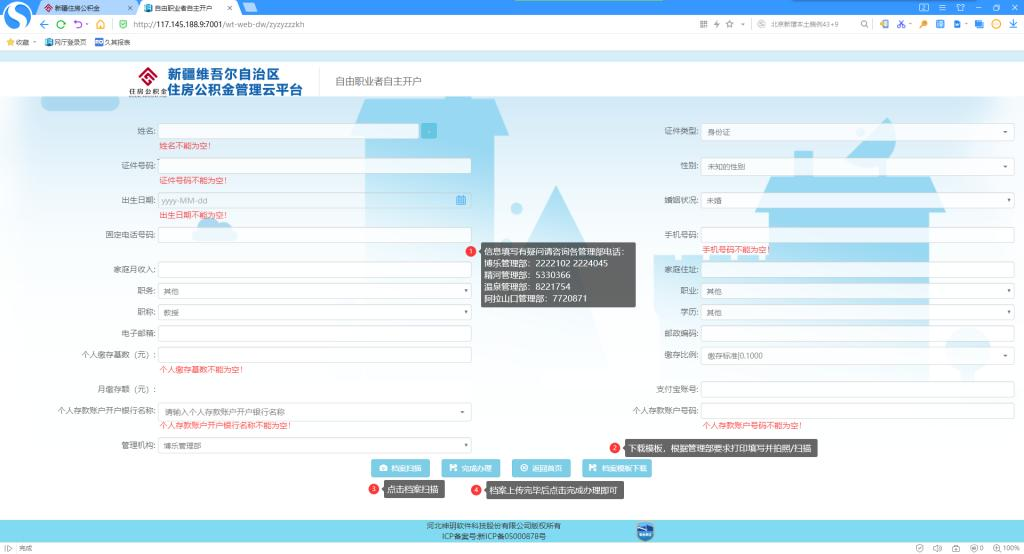Click the browser back arrow
The width and height of the screenshot is (1024, 554).
[x=44, y=24]
